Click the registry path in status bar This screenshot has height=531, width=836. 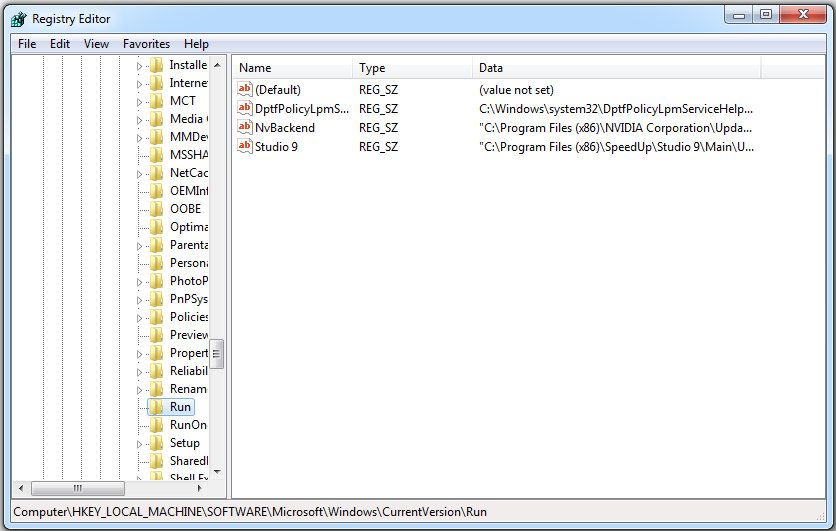coord(250,512)
